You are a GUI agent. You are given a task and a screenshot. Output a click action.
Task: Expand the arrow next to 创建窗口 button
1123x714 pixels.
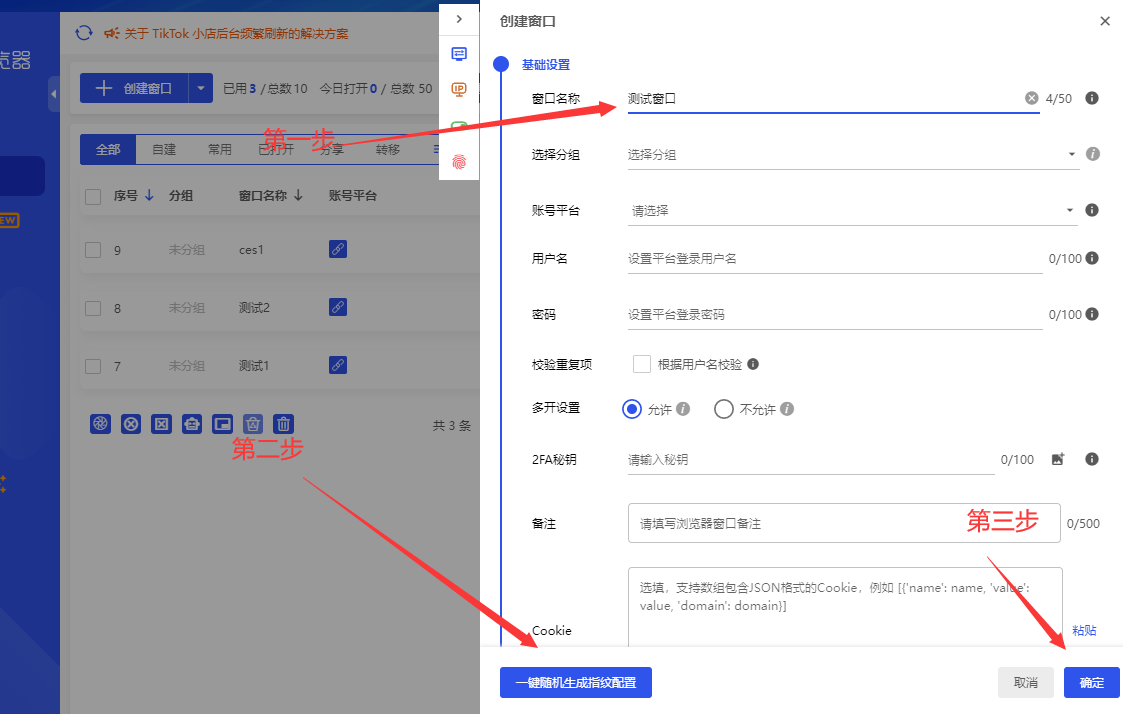(x=201, y=88)
